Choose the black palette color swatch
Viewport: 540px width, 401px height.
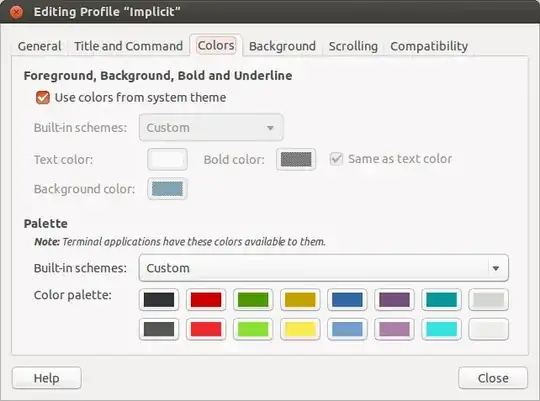click(x=159, y=300)
